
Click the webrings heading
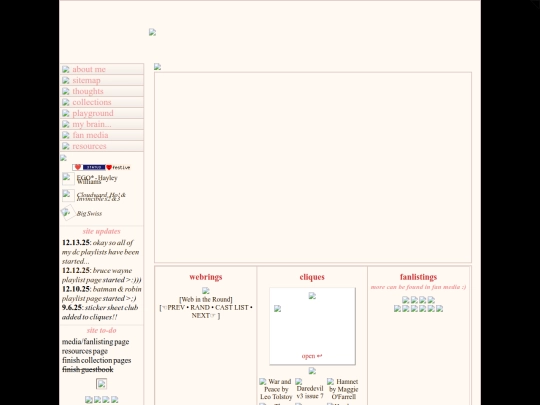point(206,277)
